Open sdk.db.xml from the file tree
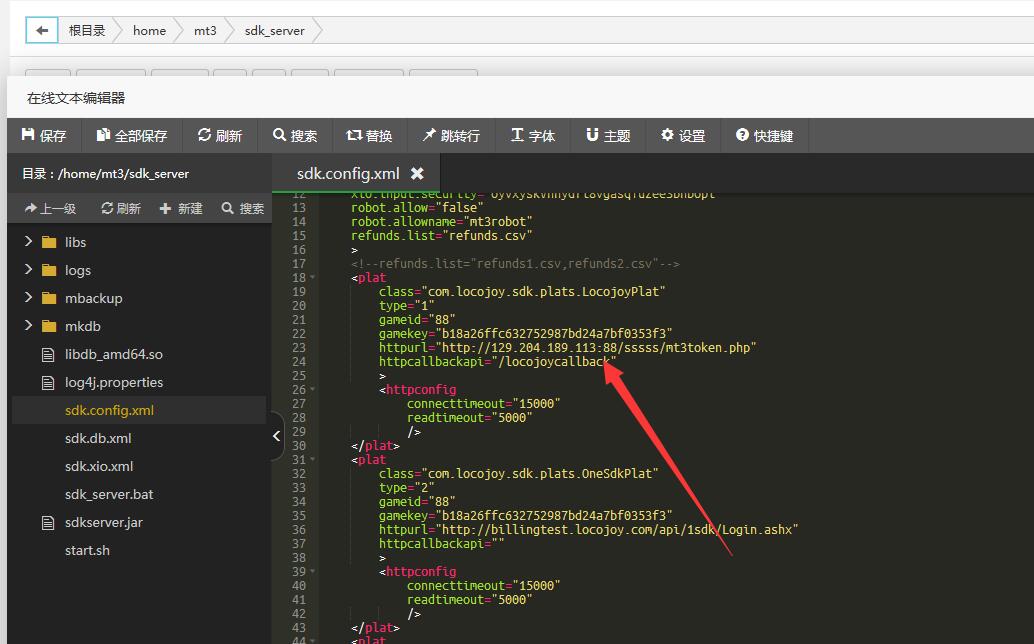This screenshot has width=1034, height=644. point(98,438)
